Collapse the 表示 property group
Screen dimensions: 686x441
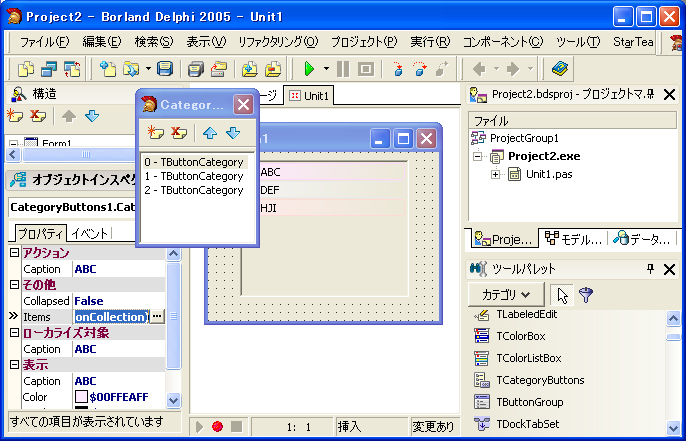pyautogui.click(x=14, y=364)
